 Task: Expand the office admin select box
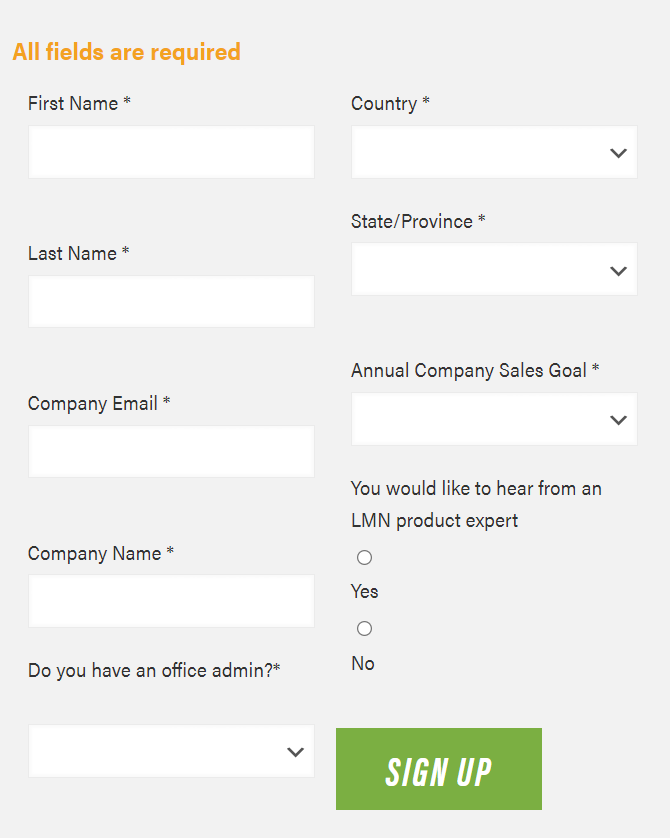tap(158, 751)
